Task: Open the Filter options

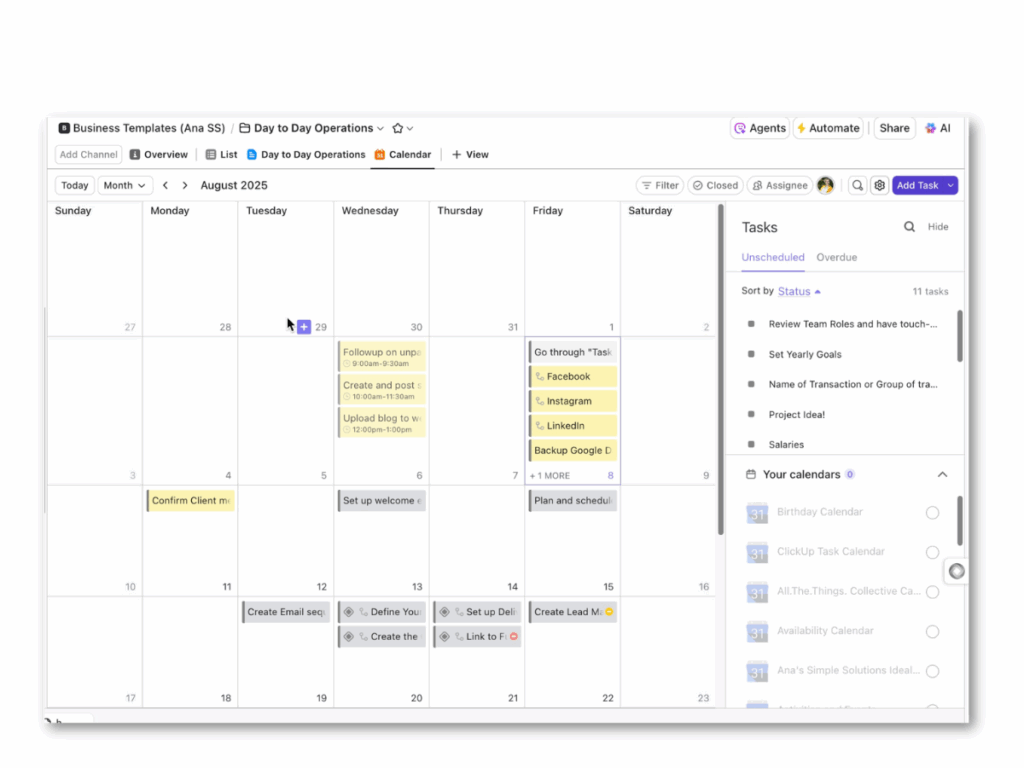Action: 660,185
